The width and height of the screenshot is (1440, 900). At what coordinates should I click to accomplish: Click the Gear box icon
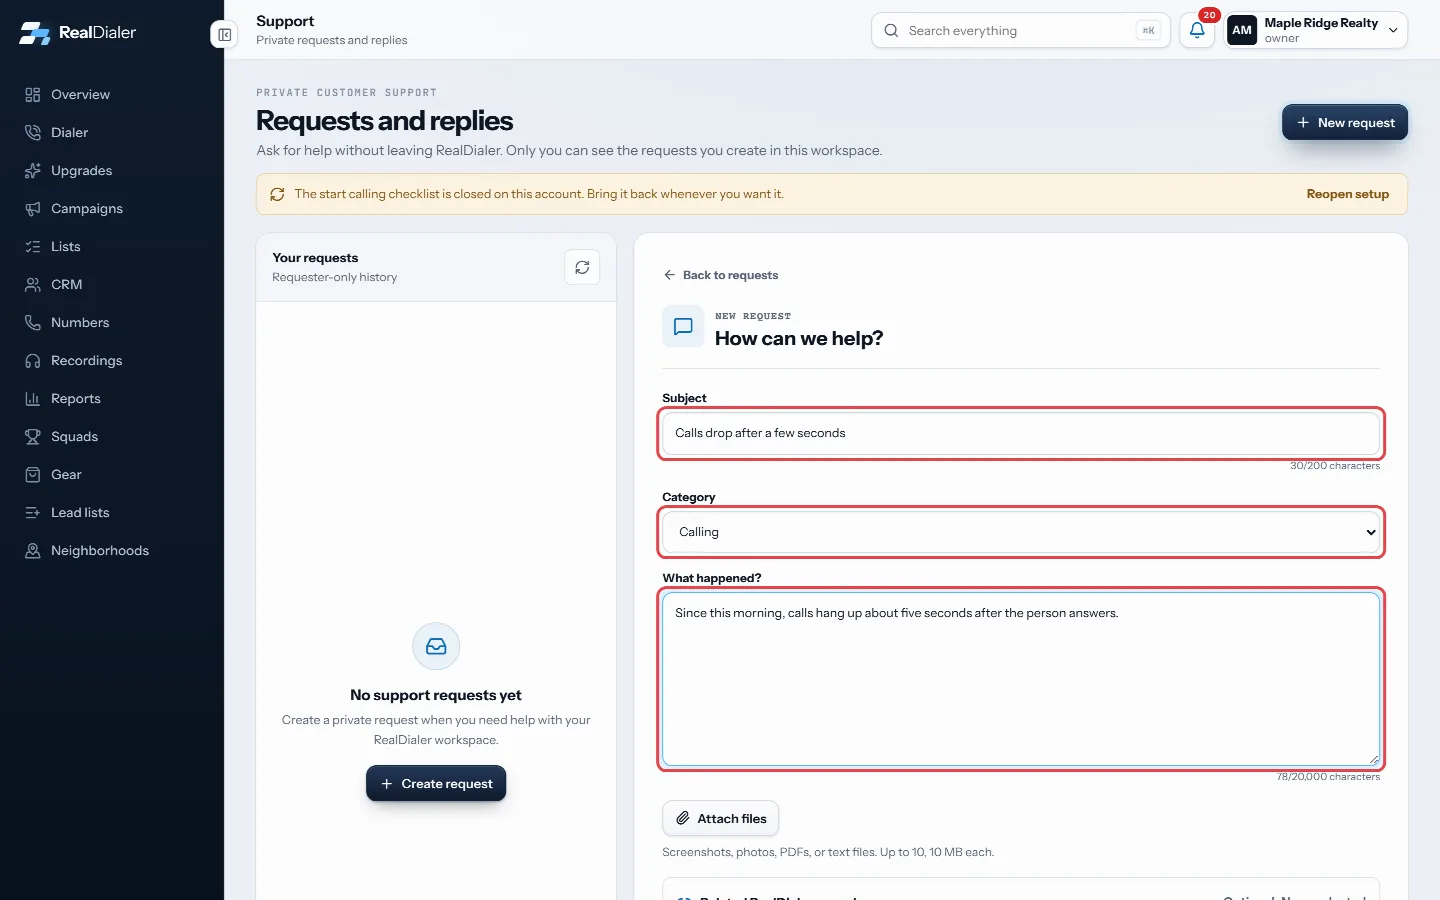click(x=33, y=475)
